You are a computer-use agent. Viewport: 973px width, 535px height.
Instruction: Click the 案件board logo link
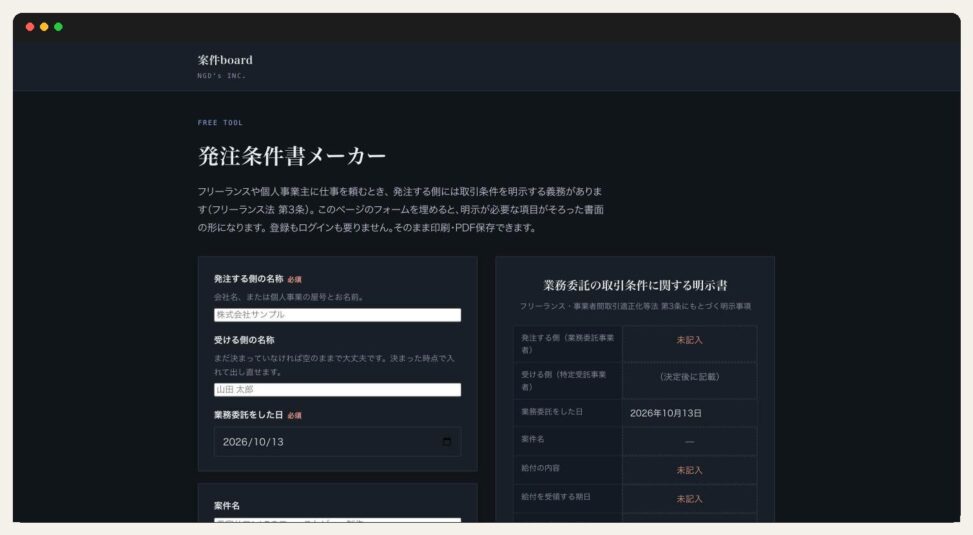[225, 60]
